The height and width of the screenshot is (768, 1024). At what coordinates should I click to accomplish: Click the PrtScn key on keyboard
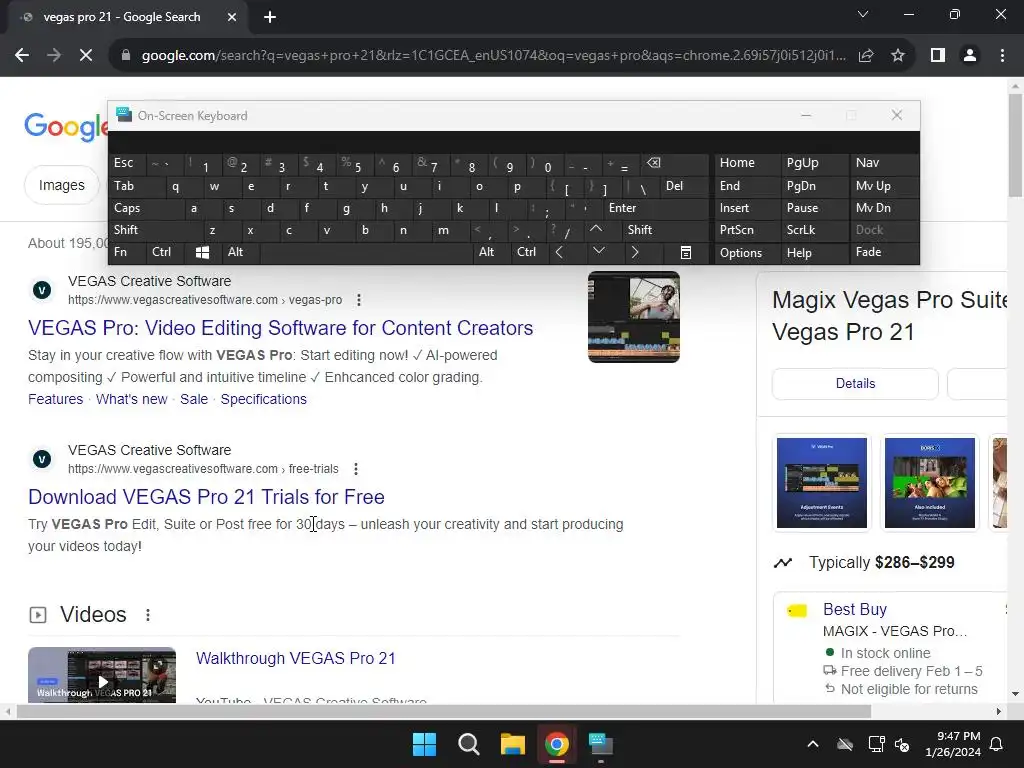[x=747, y=230]
